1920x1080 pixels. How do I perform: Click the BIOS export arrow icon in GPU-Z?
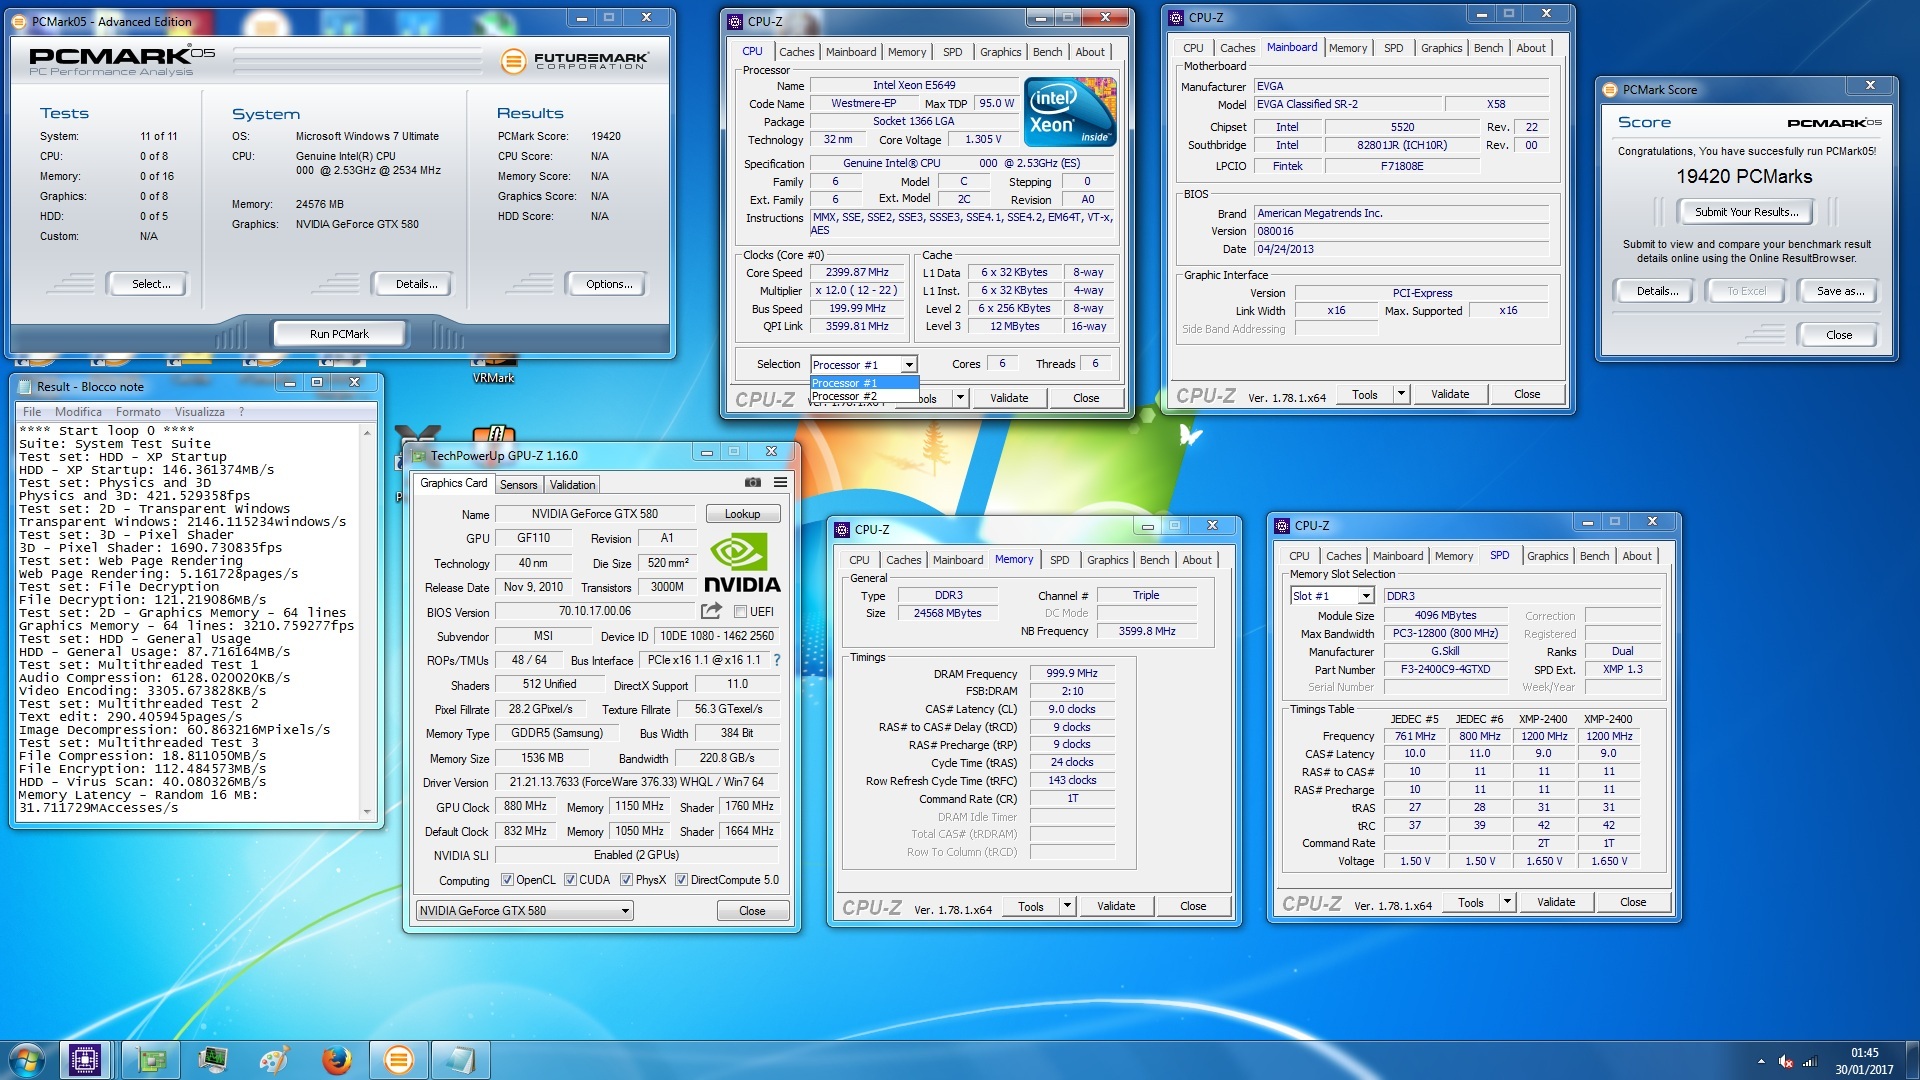[711, 611]
